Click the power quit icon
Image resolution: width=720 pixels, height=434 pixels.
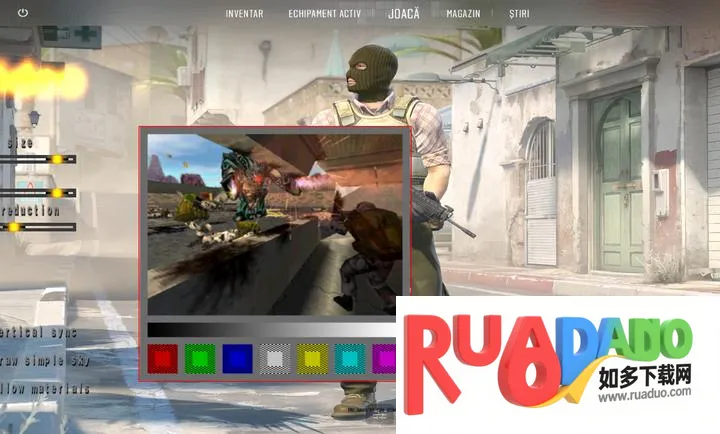coord(23,13)
